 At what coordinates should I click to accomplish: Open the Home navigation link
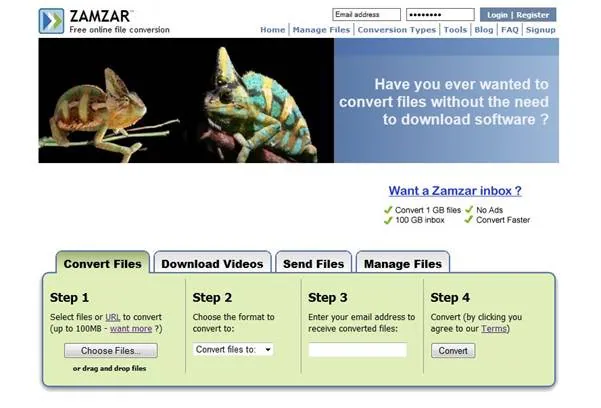point(273,30)
